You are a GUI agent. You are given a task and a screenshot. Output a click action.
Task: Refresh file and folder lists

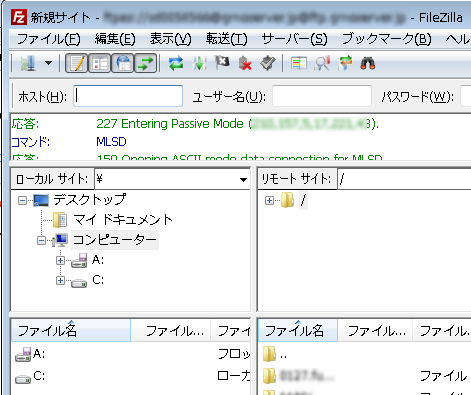176,63
